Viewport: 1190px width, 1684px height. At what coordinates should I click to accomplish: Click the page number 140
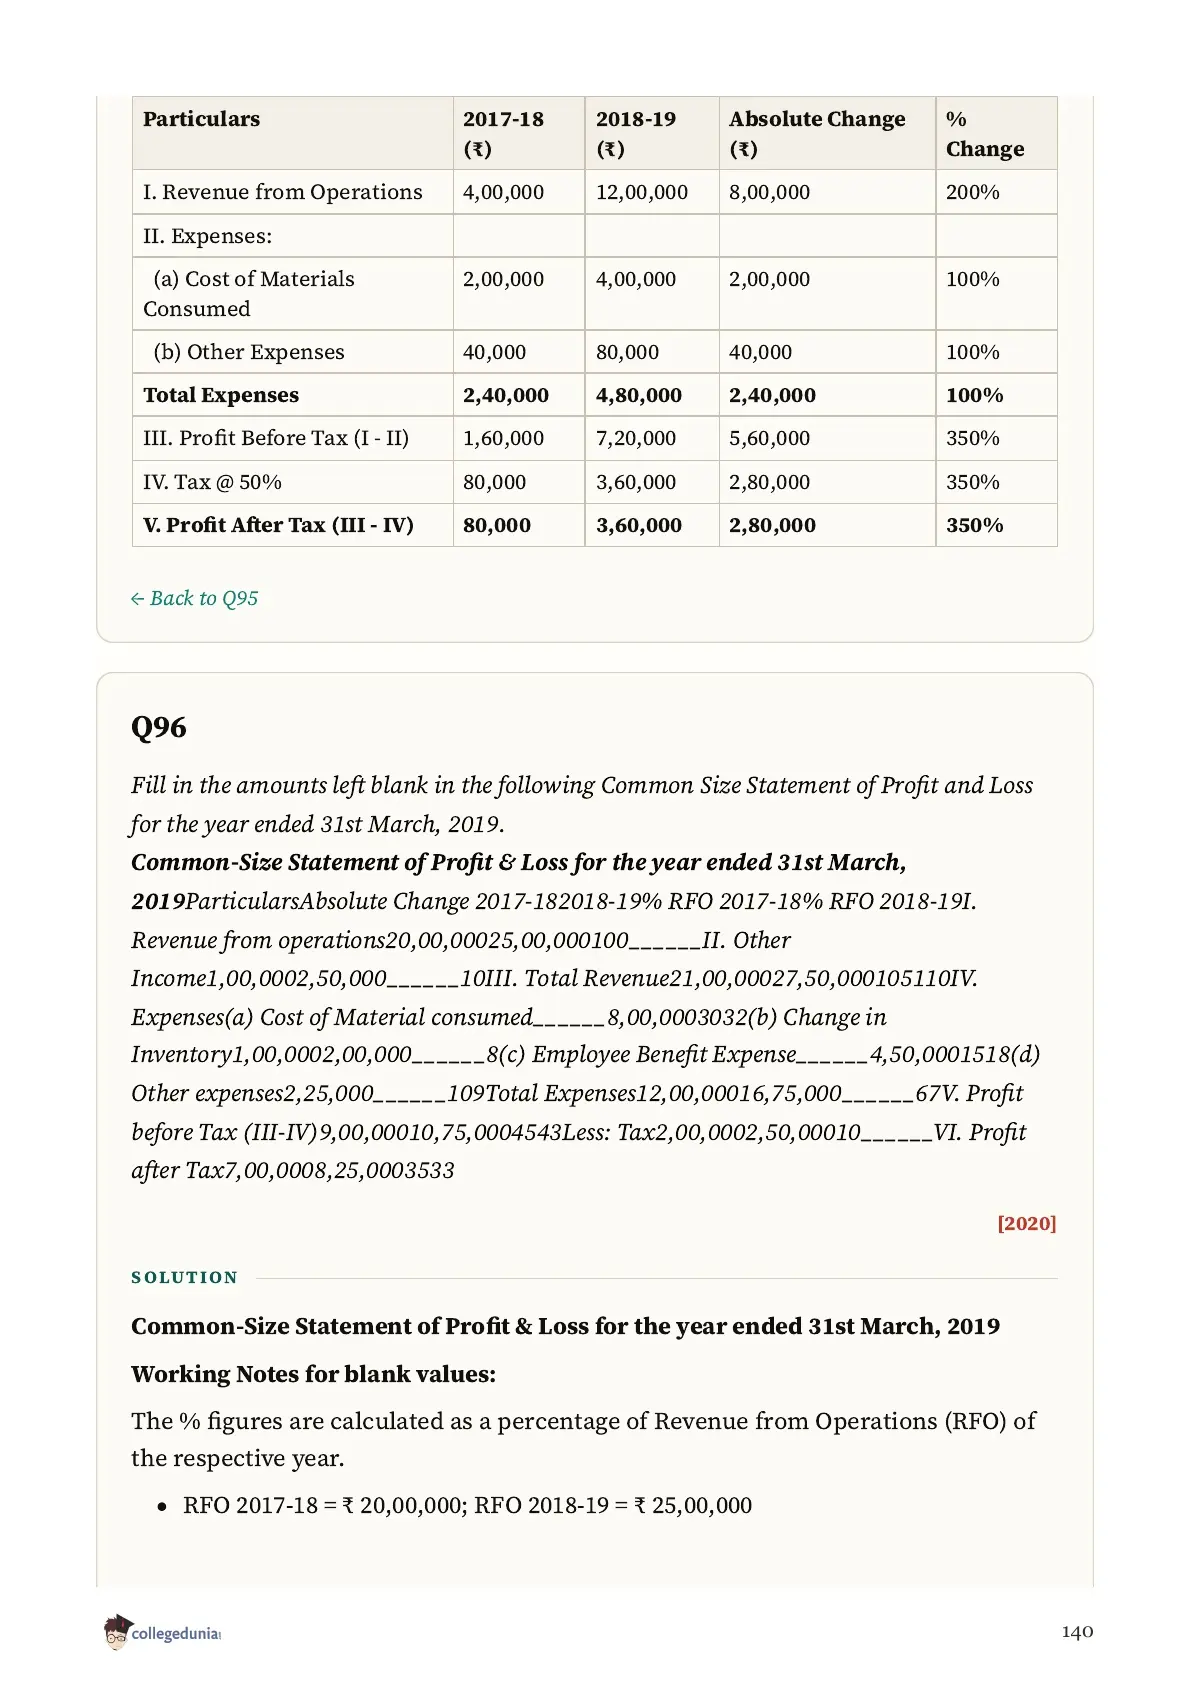pyautogui.click(x=1077, y=1631)
